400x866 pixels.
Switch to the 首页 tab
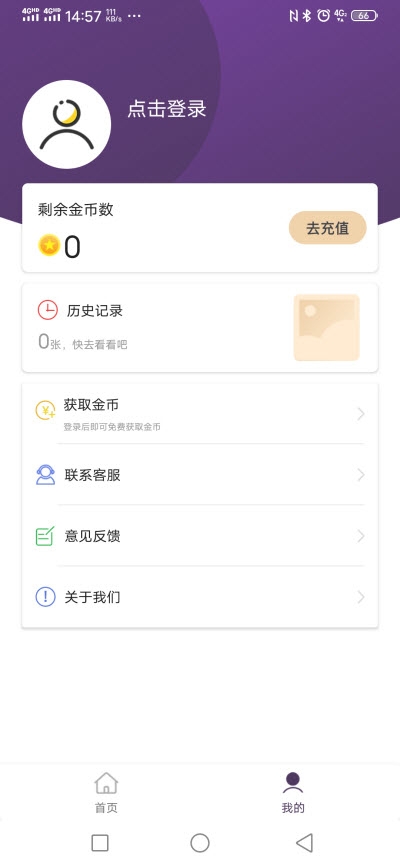click(106, 793)
